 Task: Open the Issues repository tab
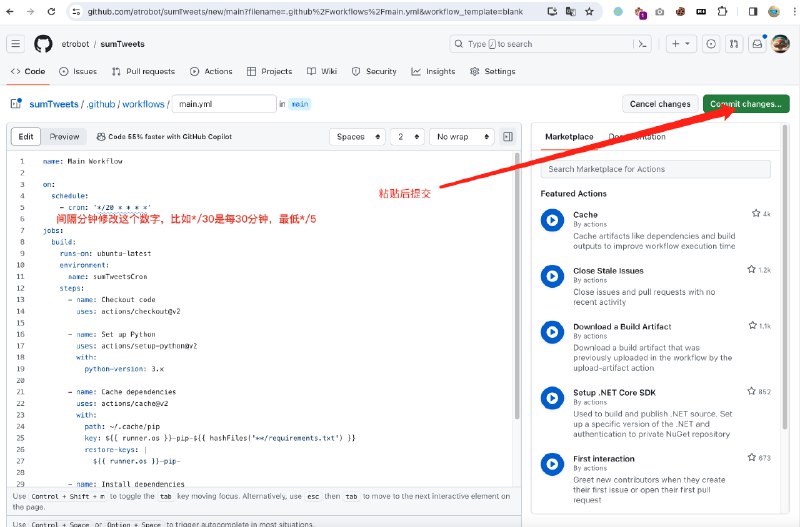(78, 71)
